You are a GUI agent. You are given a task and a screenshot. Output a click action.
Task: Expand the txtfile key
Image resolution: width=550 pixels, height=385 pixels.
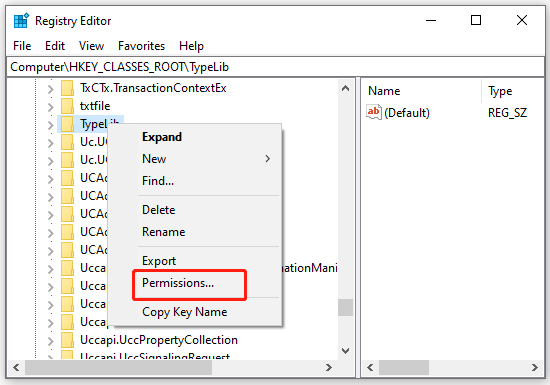point(51,107)
